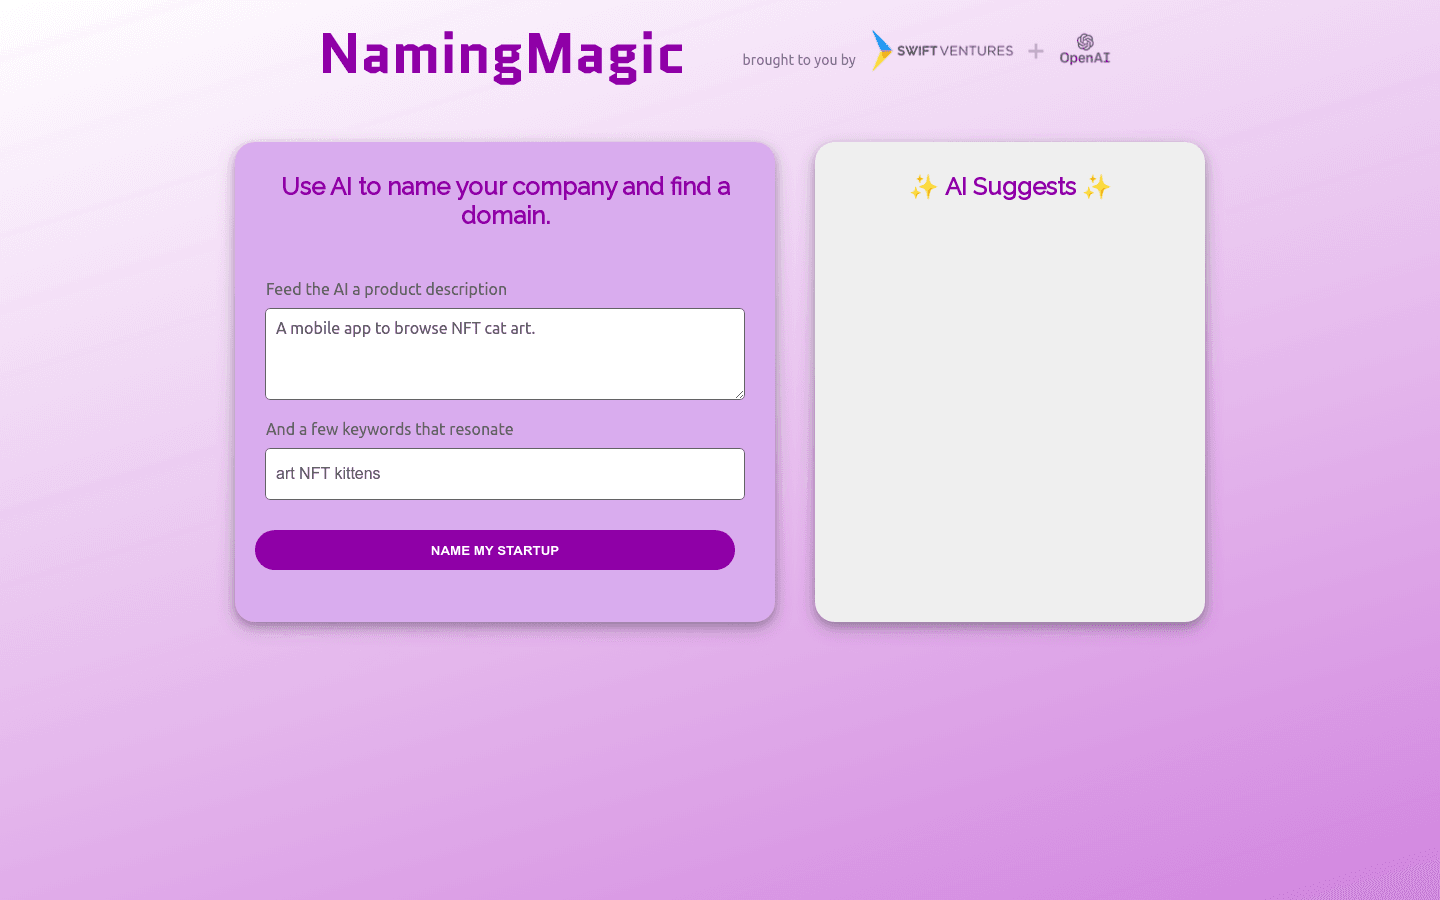Click the Swift Ventures wordmark

[x=953, y=50]
